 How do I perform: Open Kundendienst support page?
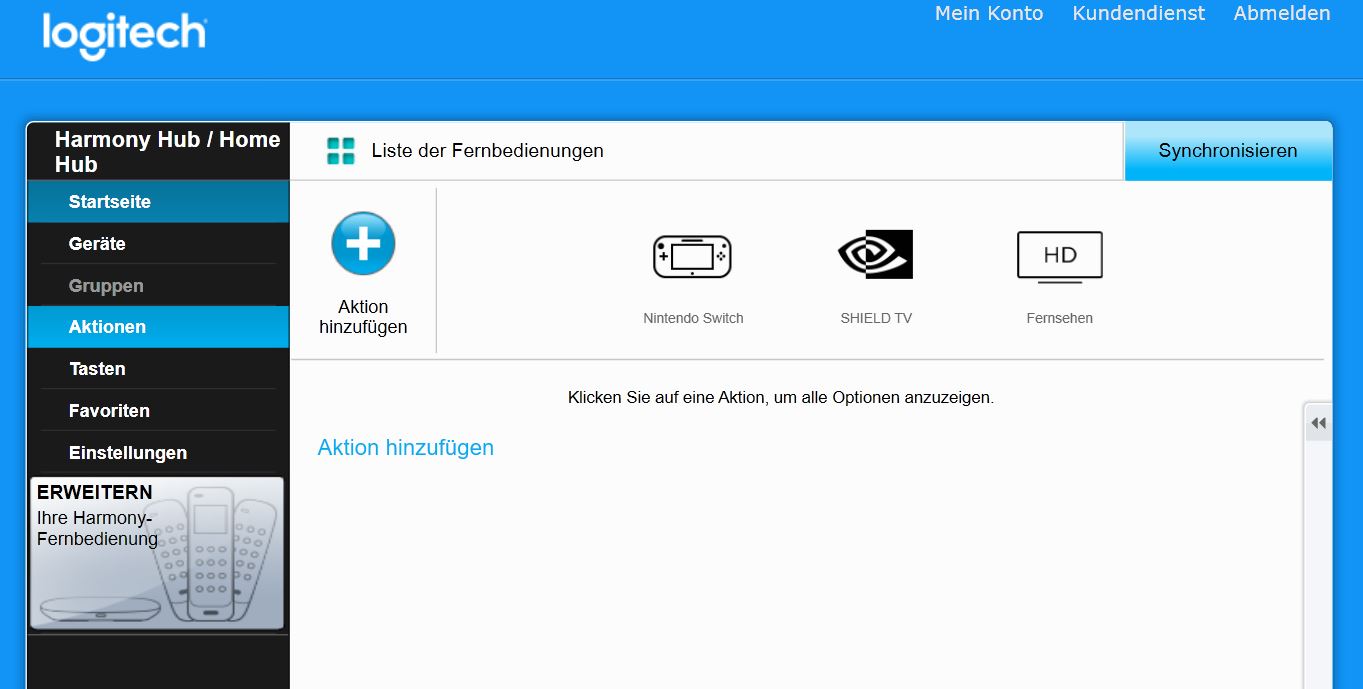tap(1139, 14)
